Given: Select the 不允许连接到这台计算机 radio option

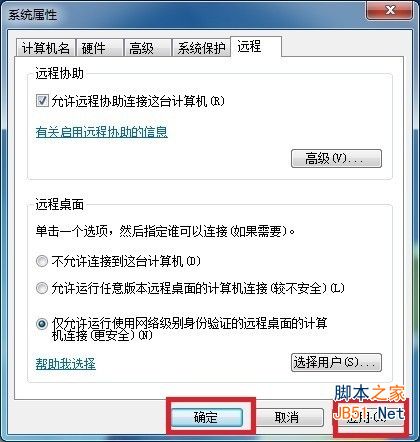Looking at the screenshot, I should [x=42, y=261].
